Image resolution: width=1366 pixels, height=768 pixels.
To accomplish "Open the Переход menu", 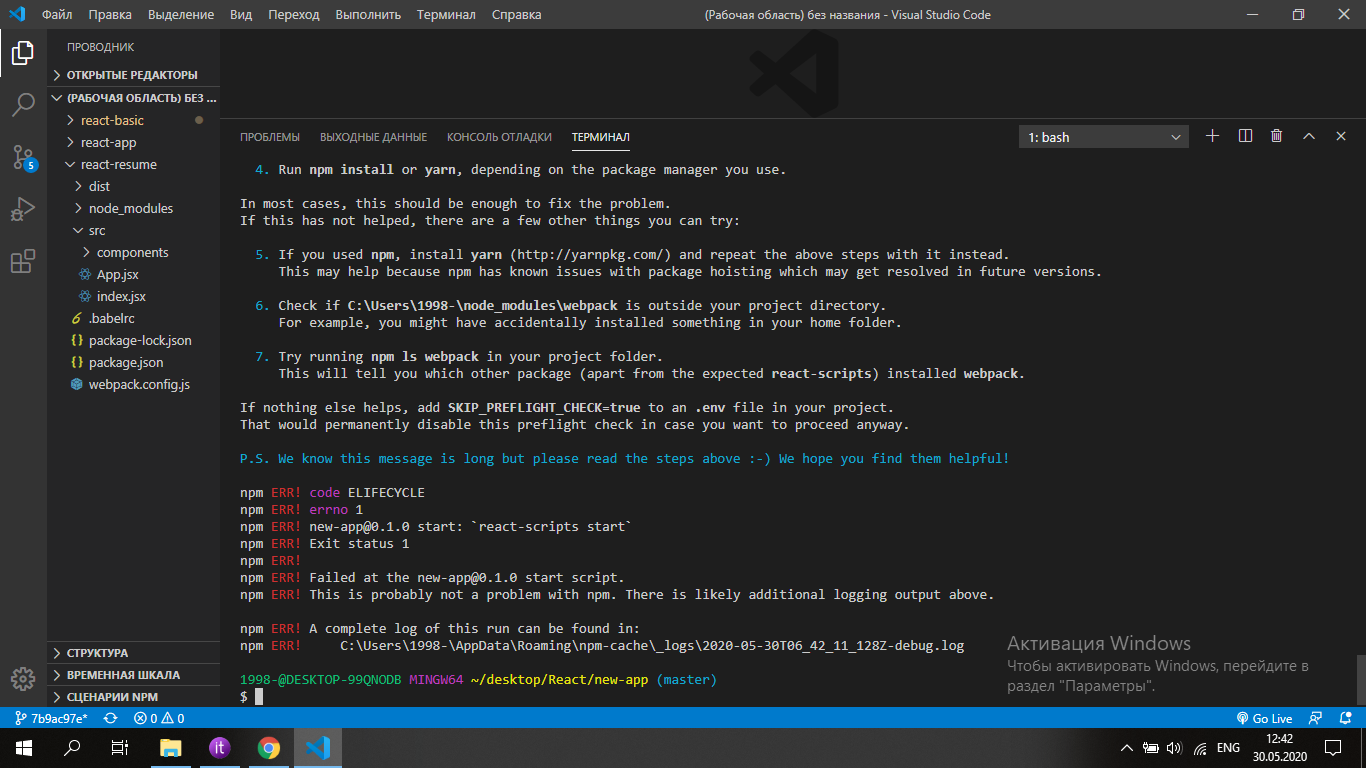I will (x=294, y=14).
